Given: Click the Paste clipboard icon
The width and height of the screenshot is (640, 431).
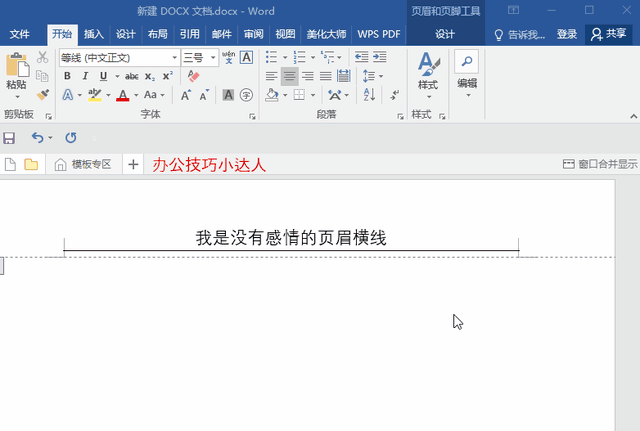Looking at the screenshot, I should (17, 64).
